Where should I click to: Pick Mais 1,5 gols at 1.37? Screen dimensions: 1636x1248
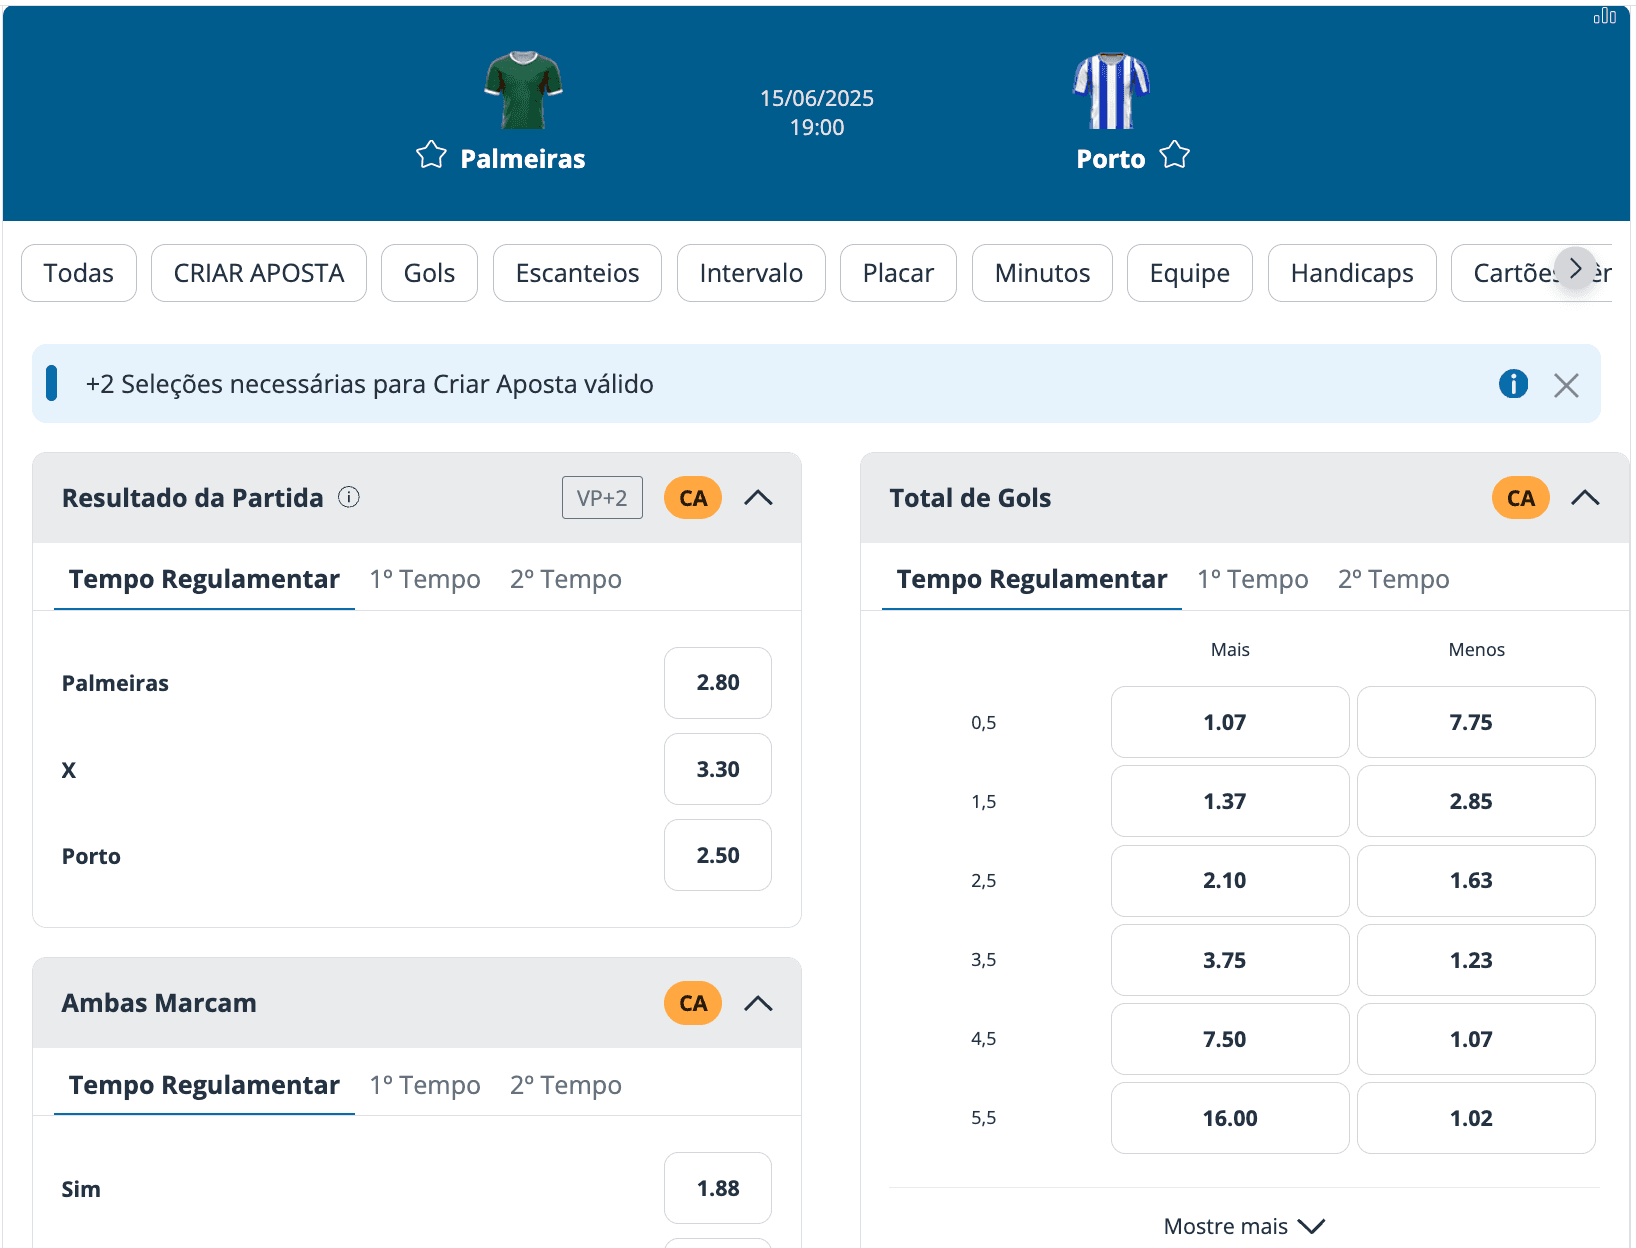click(1230, 801)
